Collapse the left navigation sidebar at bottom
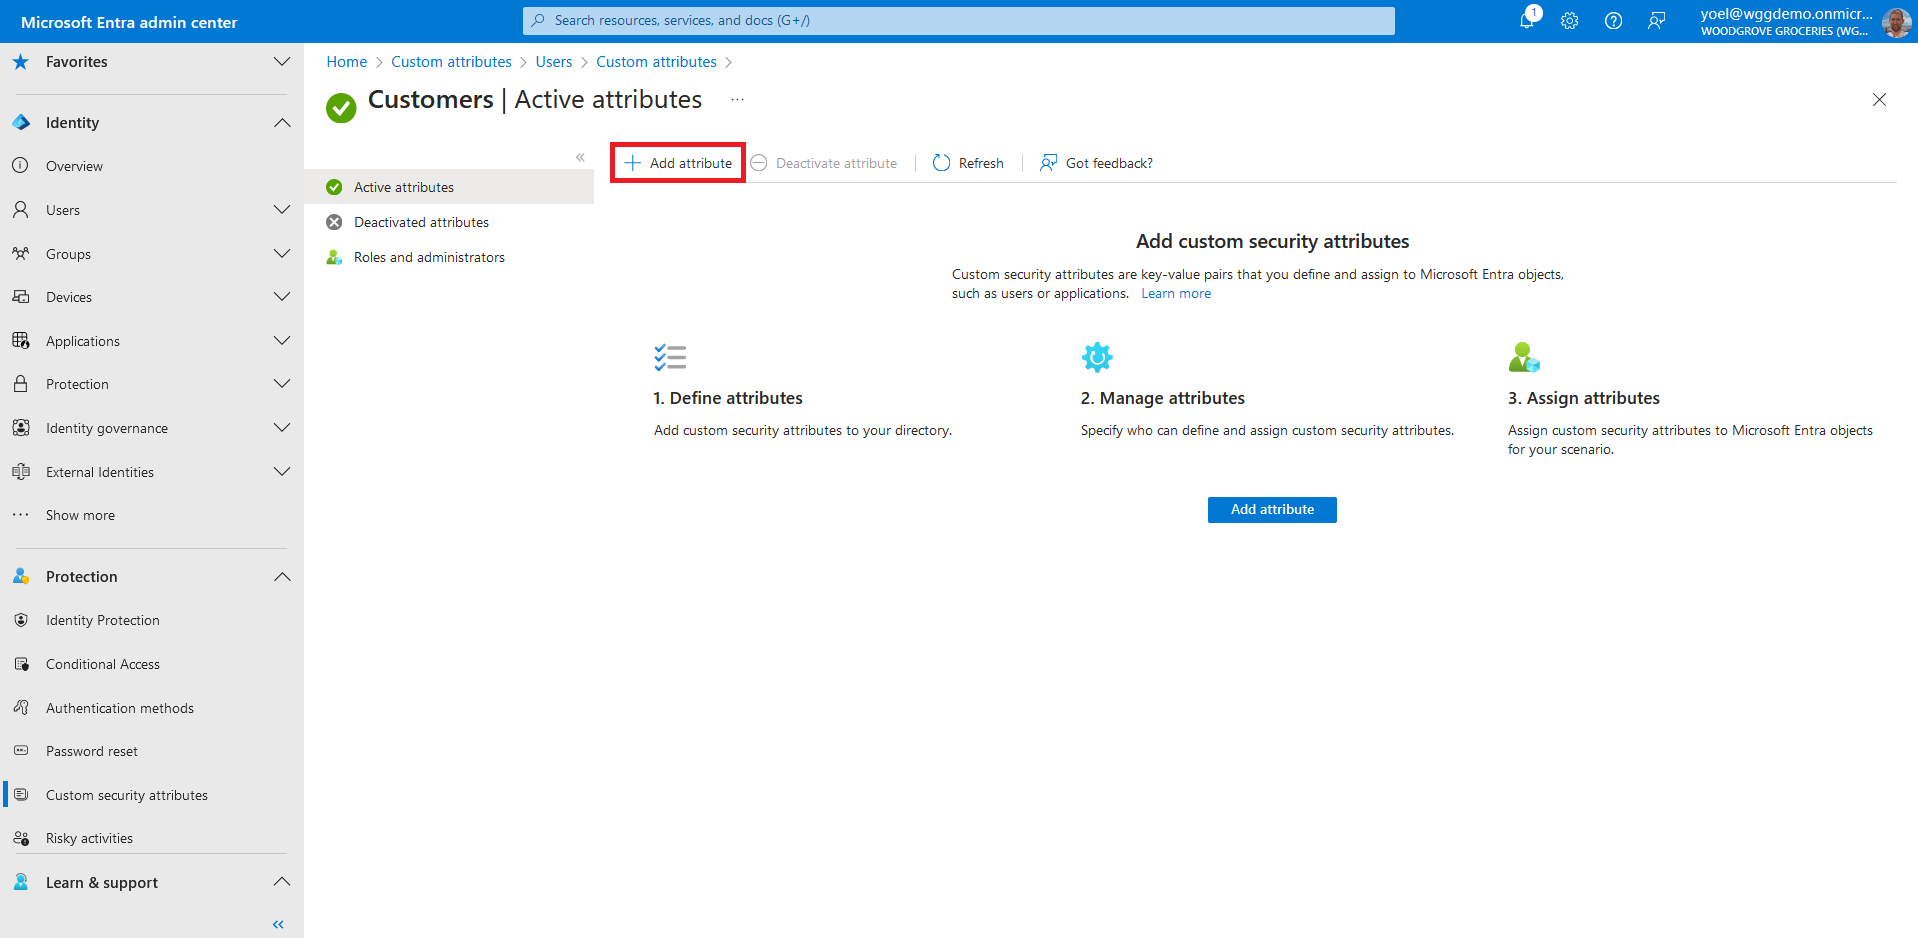1918x938 pixels. [278, 924]
